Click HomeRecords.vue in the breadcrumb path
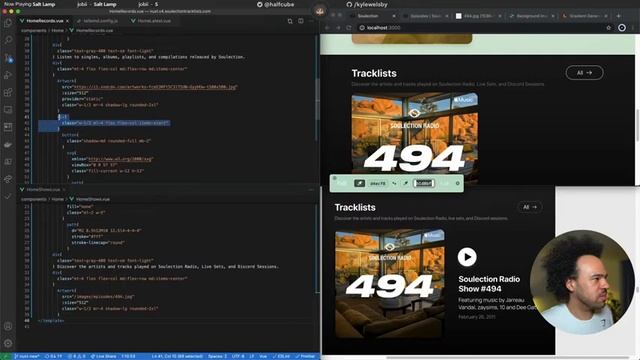This screenshot has height=360, width=640. (x=94, y=30)
